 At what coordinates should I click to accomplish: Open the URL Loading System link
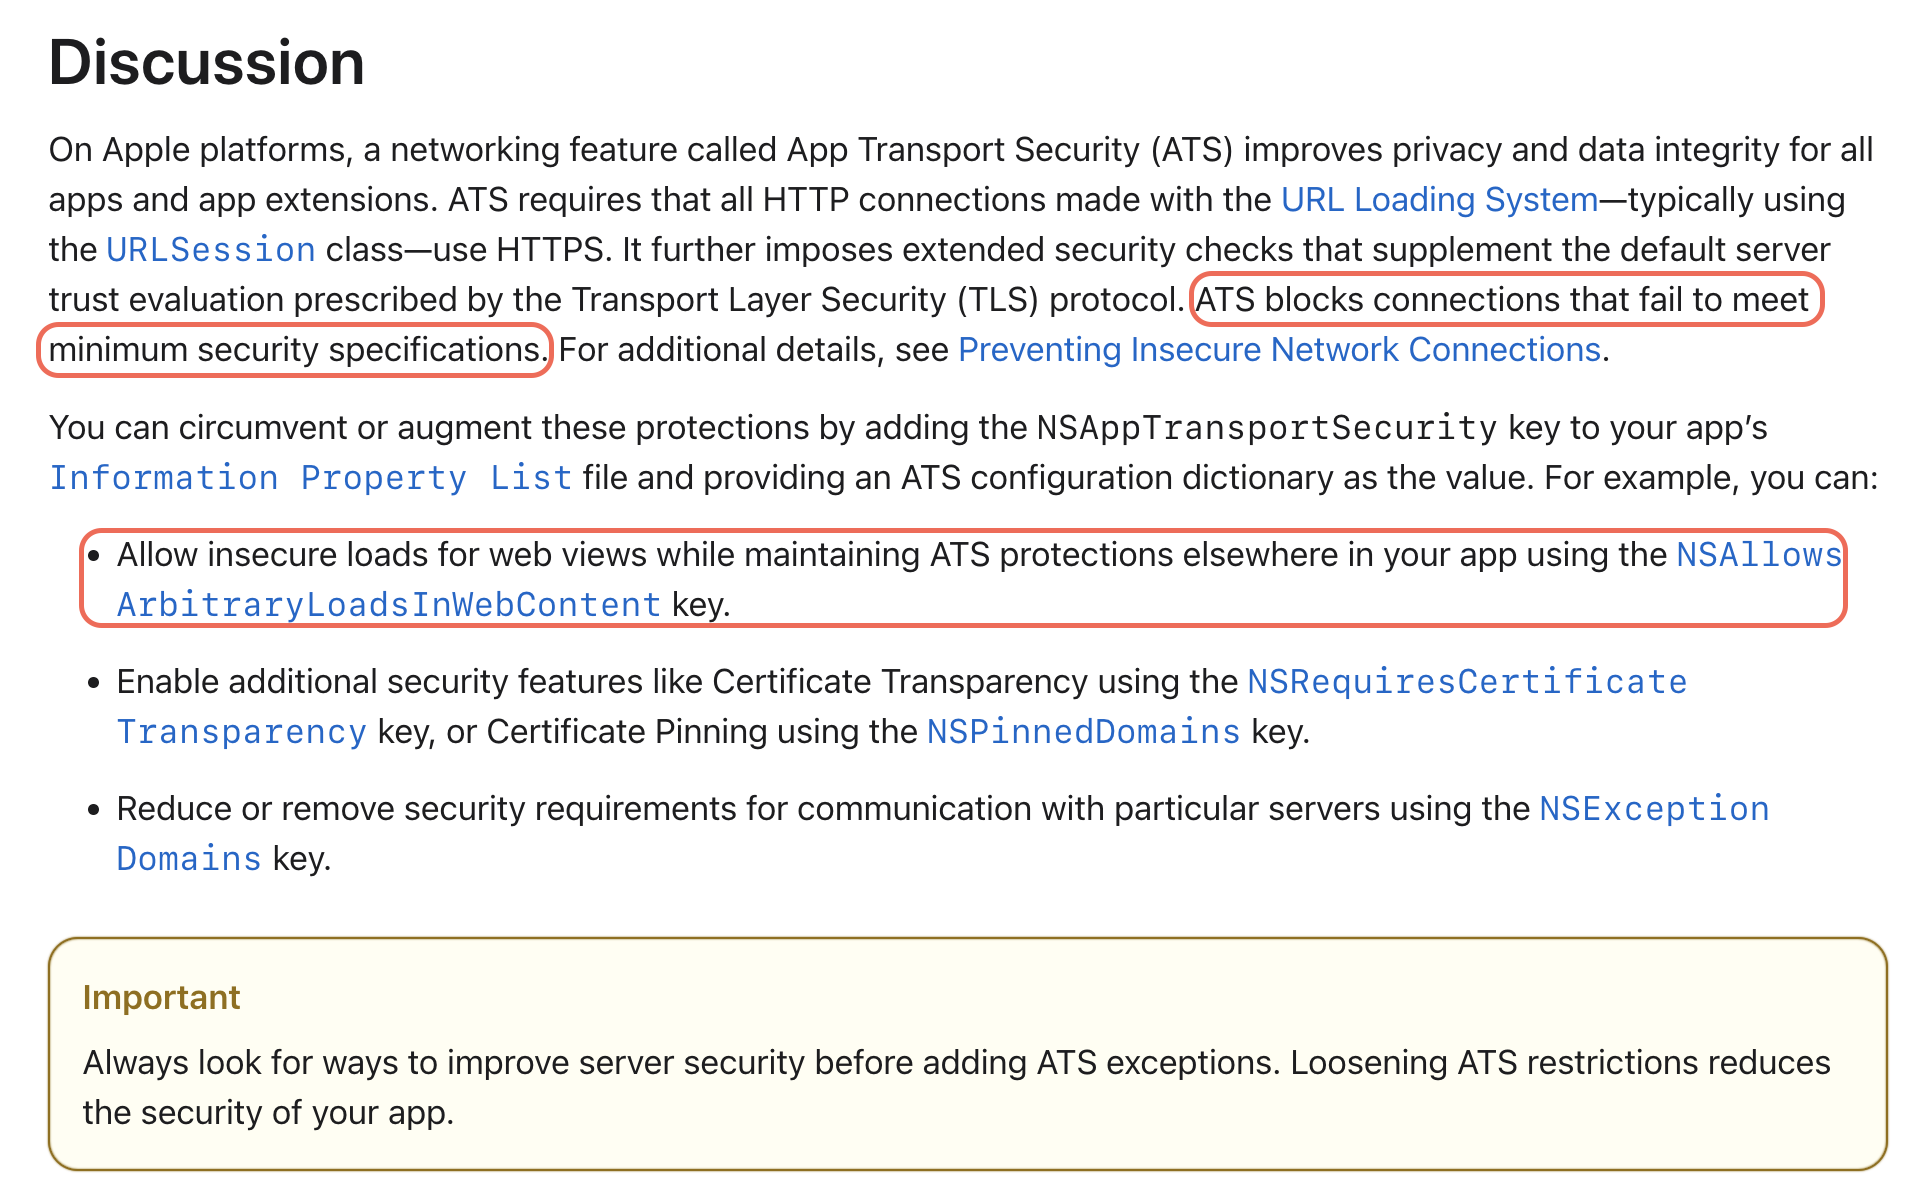click(1438, 200)
